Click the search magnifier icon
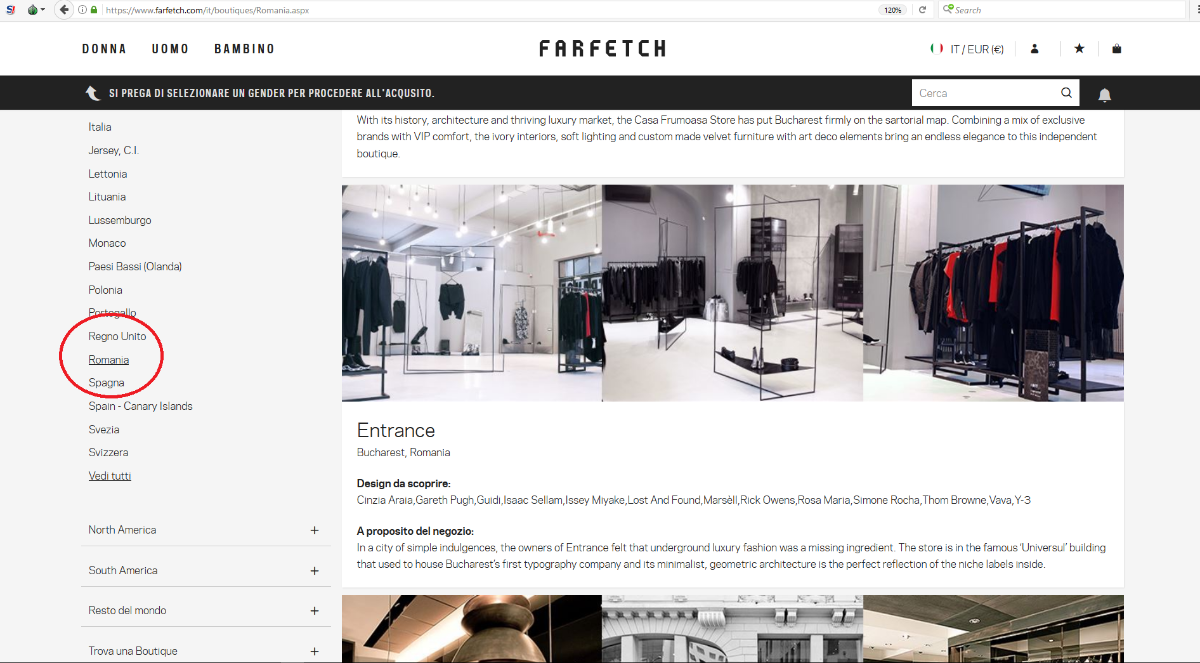Screen dimensions: 1200x663 1067,93
